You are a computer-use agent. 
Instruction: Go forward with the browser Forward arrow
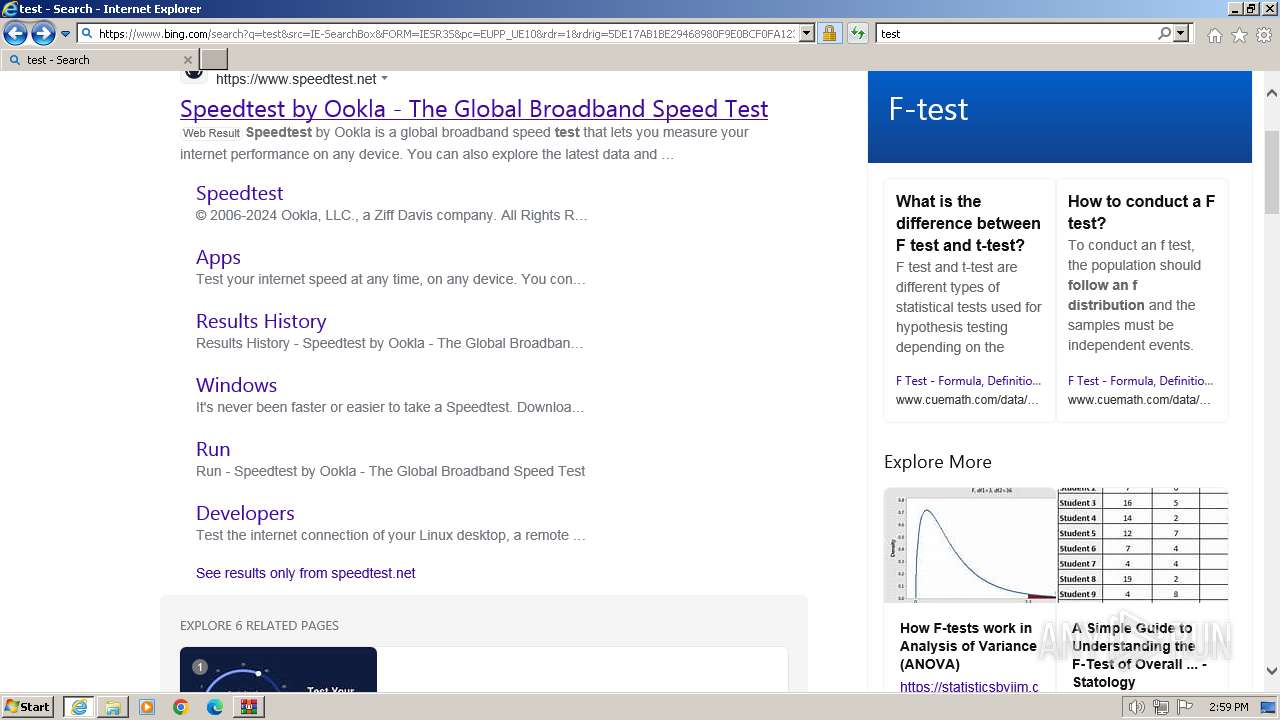point(43,34)
